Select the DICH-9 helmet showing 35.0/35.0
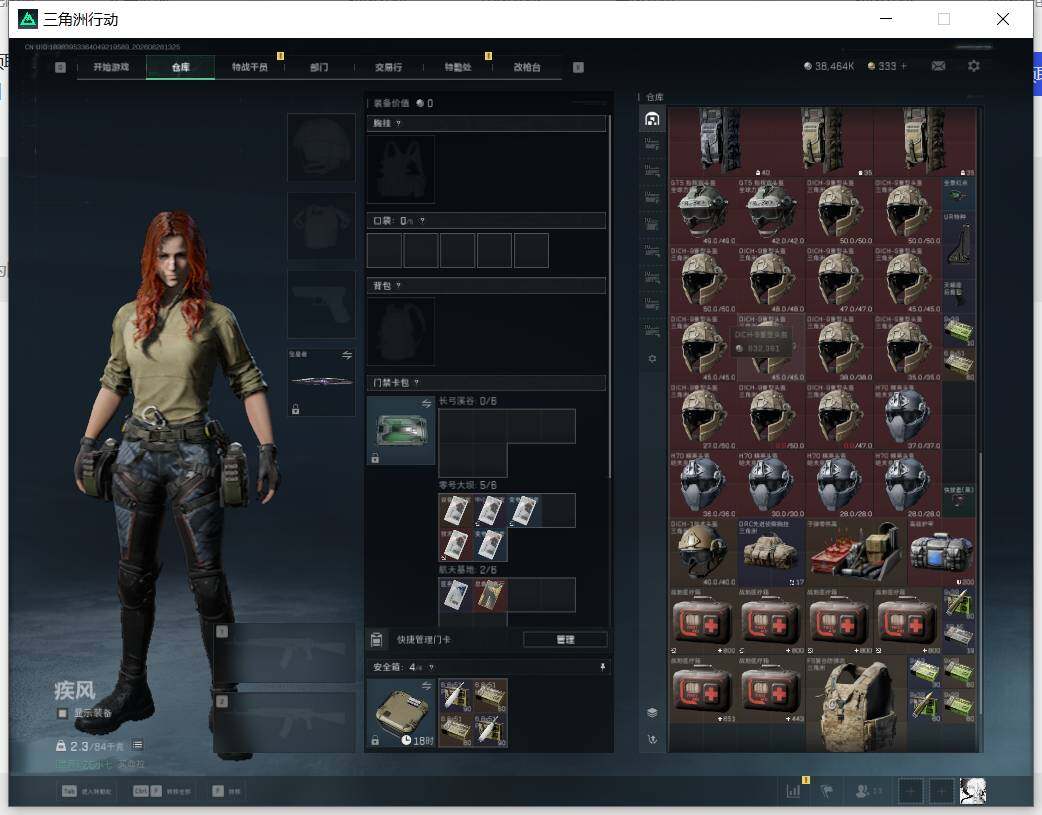Screen dimensions: 1042x815 click(x=908, y=348)
